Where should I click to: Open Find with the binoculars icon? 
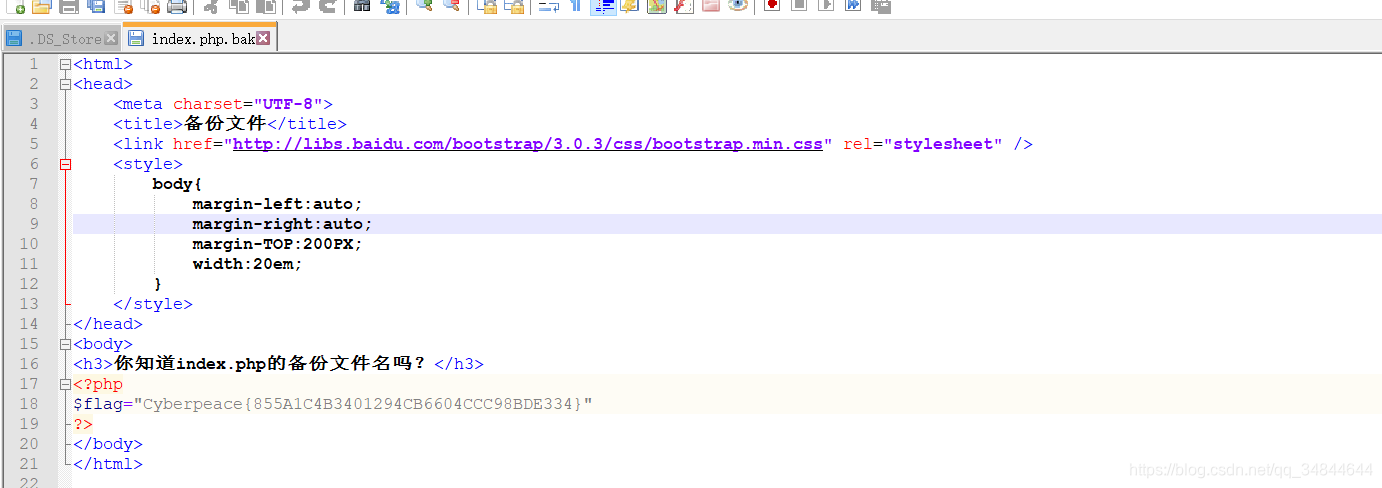tap(362, 5)
